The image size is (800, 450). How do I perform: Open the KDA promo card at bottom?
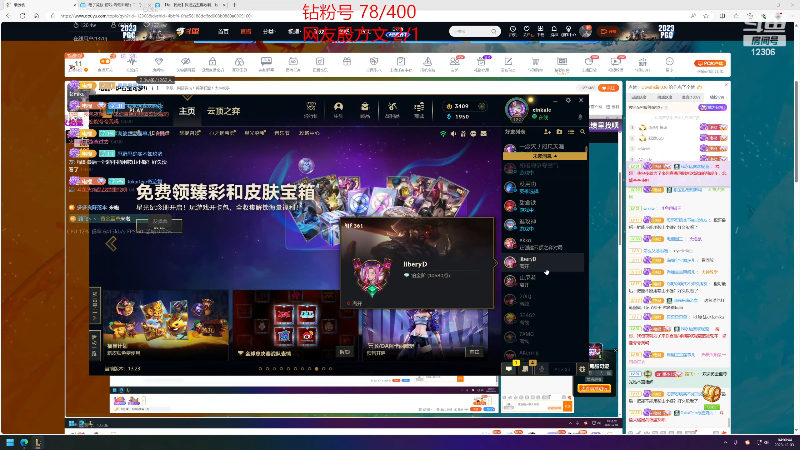(x=424, y=327)
